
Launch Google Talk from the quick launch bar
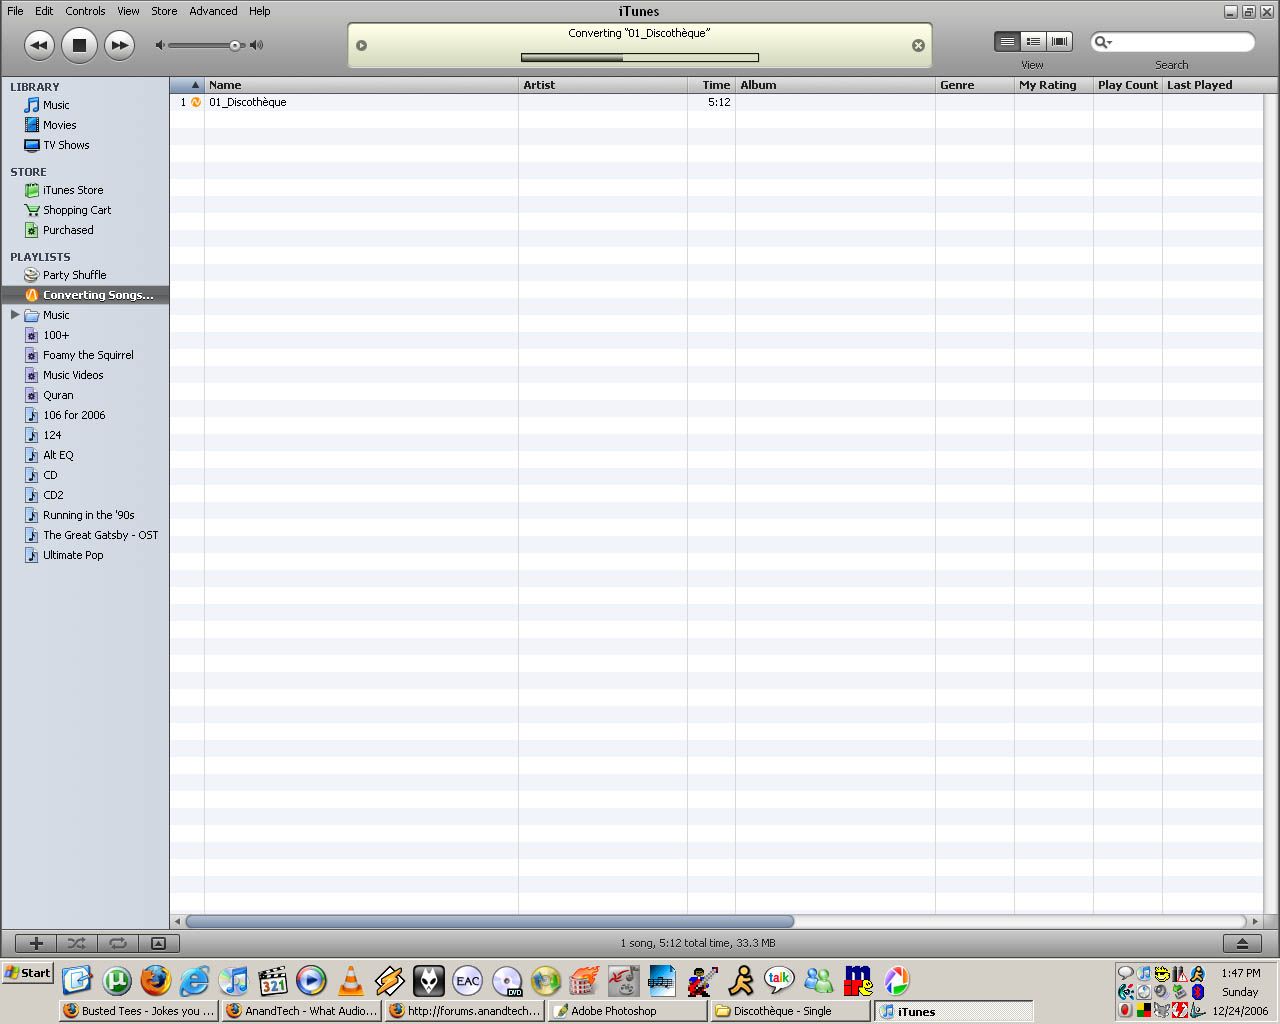click(x=779, y=980)
